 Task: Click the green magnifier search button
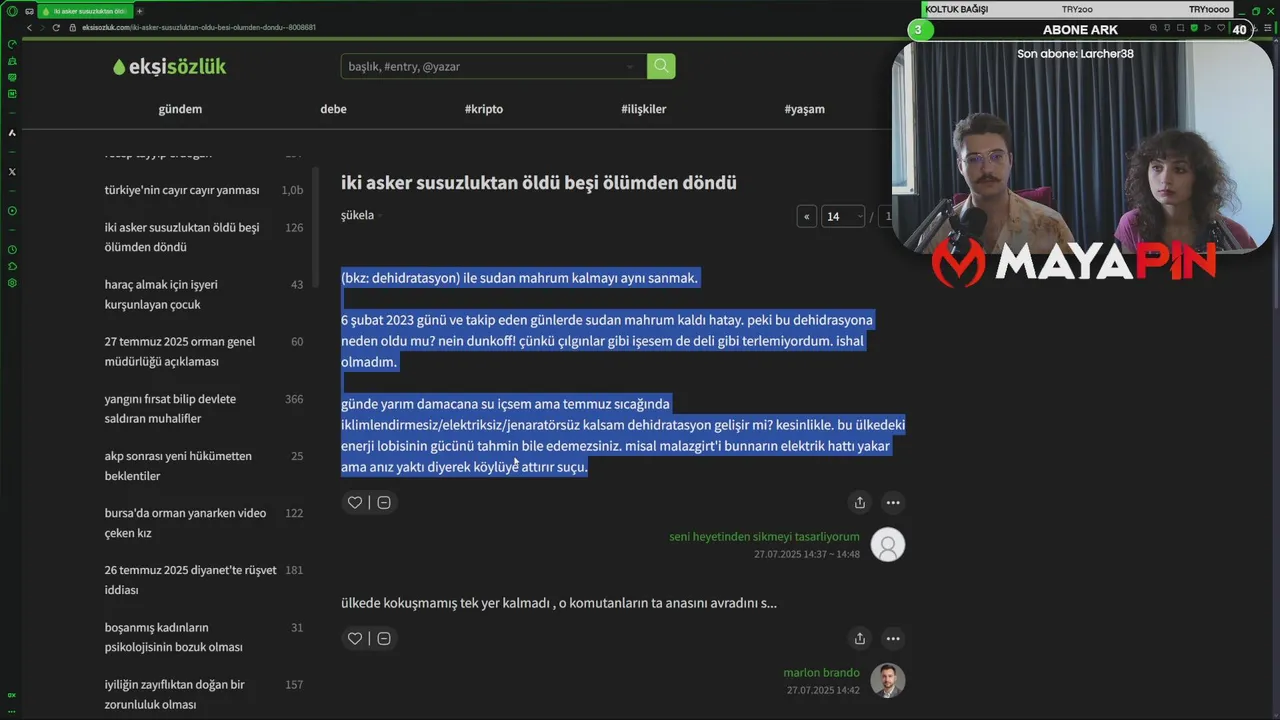661,66
